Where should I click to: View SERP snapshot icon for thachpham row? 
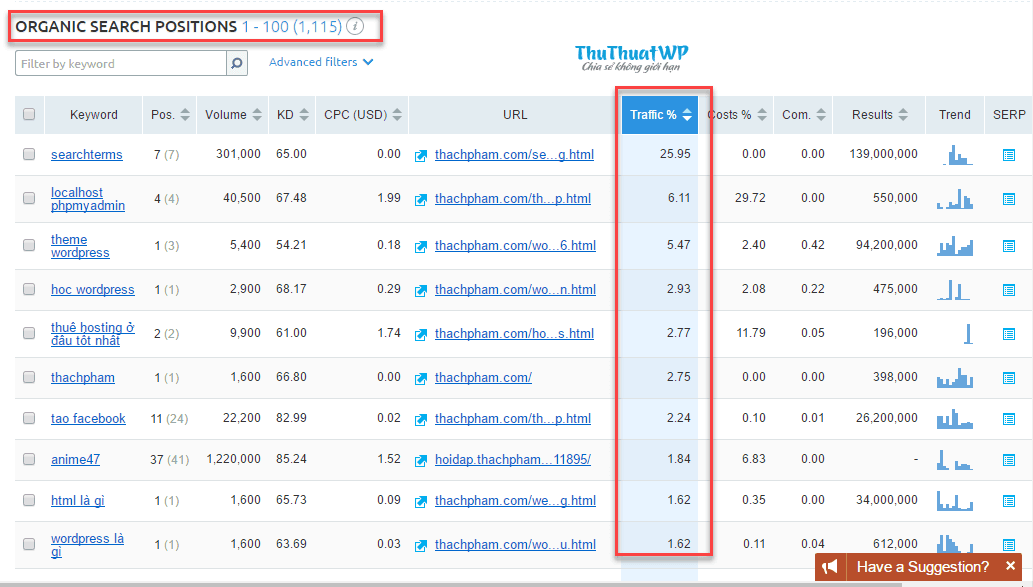click(x=1008, y=378)
